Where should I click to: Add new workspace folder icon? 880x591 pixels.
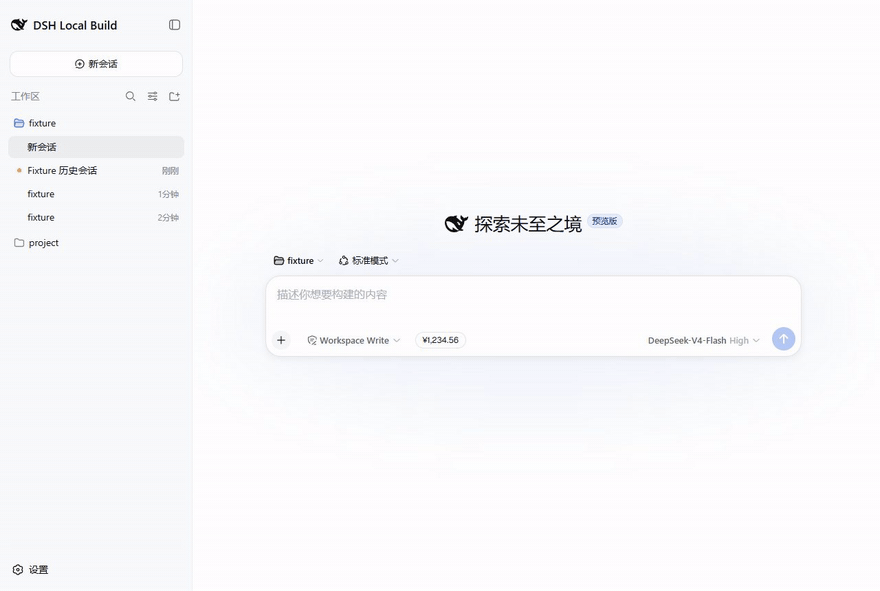(x=175, y=97)
